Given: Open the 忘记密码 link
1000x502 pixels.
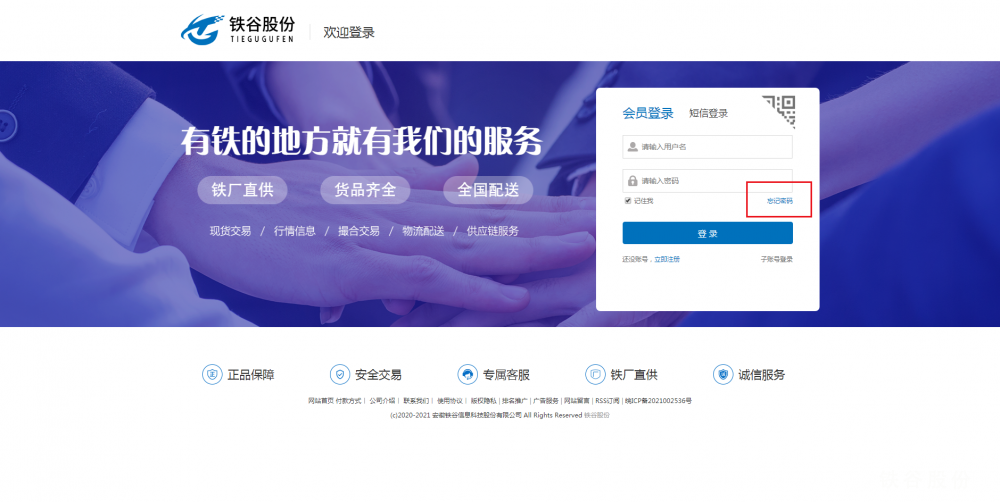Looking at the screenshot, I should 779,201.
